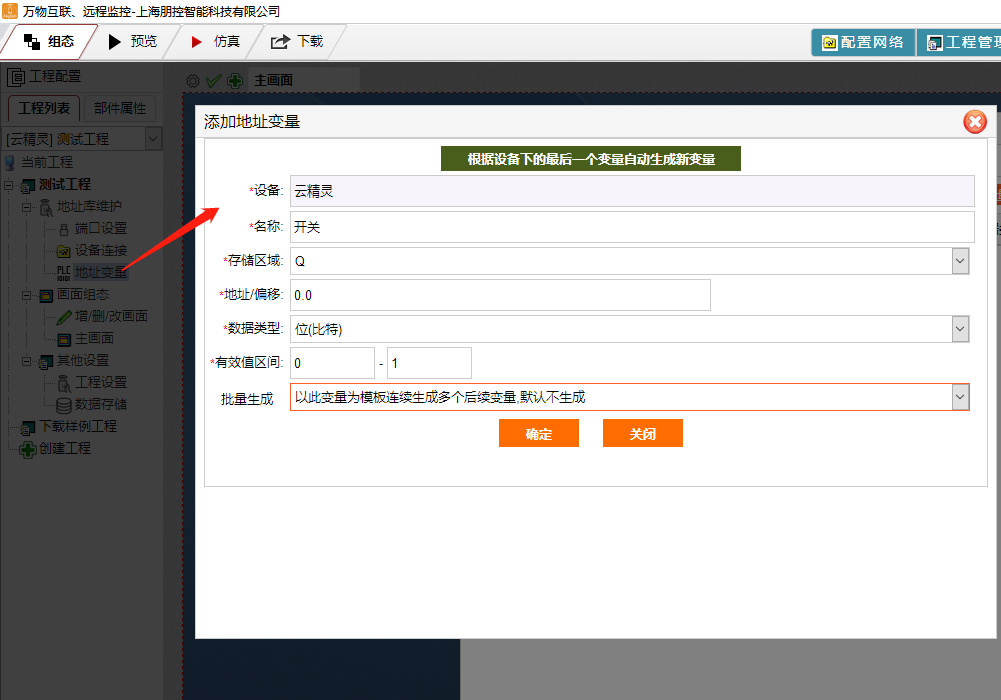Screen dimensions: 1001x700
Task: Switch to the 预览 tab
Action: click(x=132, y=42)
